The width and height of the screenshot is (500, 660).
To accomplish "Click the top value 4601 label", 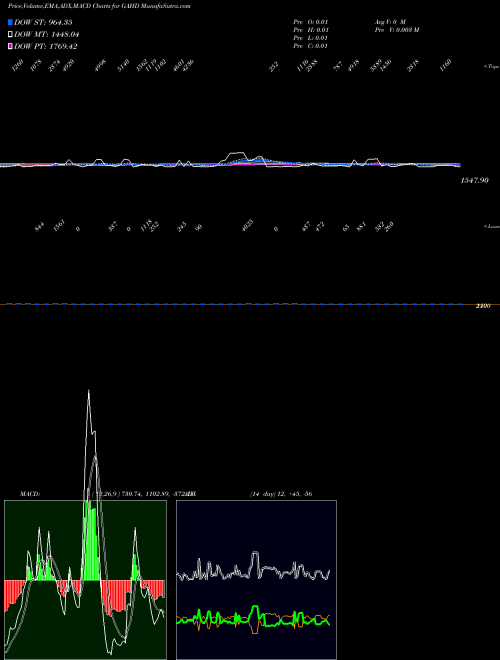I will point(179,66).
